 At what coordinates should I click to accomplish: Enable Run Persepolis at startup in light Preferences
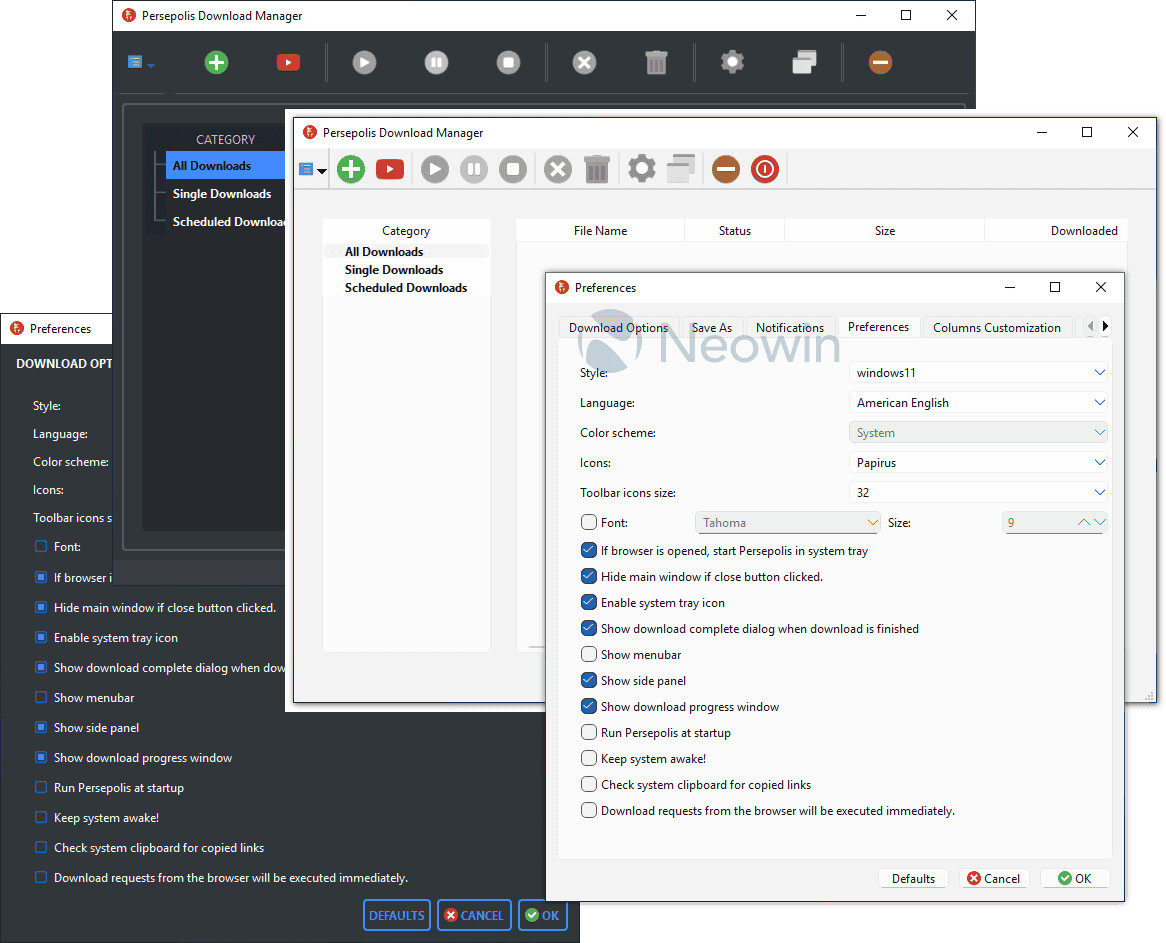[x=589, y=733]
